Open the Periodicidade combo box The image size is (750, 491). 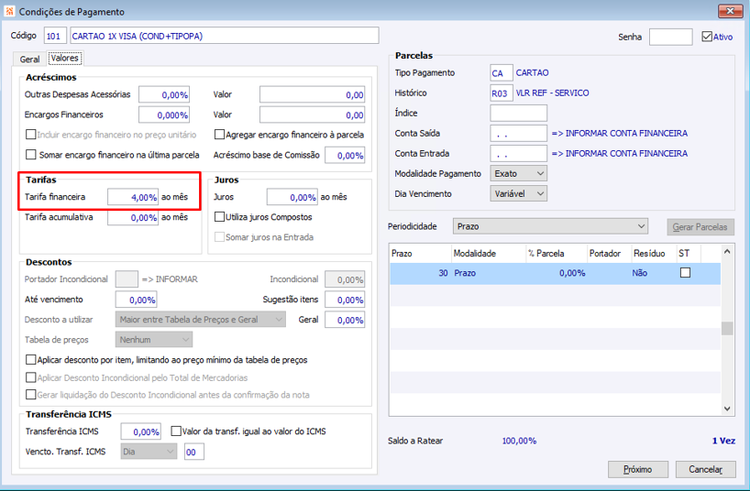550,226
